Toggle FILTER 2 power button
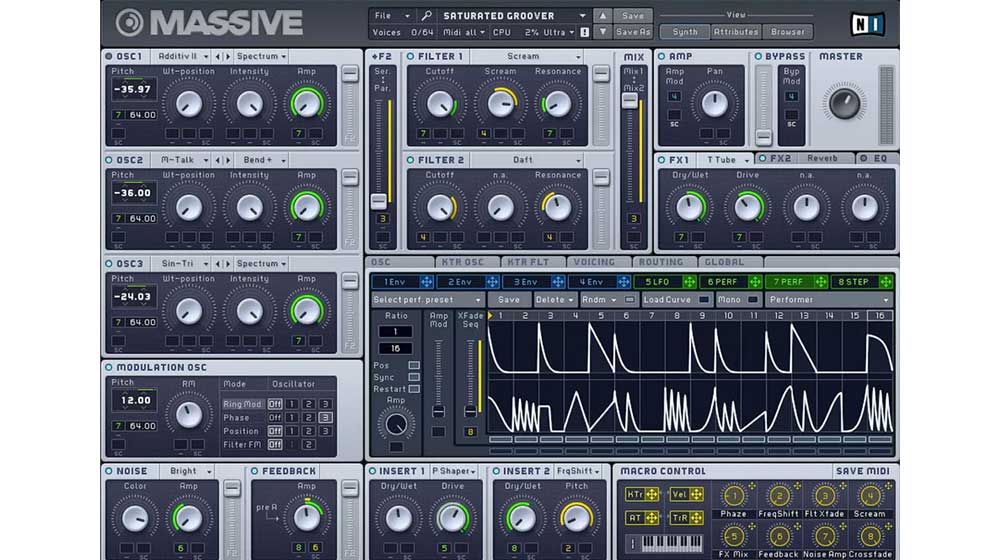 click(410, 160)
